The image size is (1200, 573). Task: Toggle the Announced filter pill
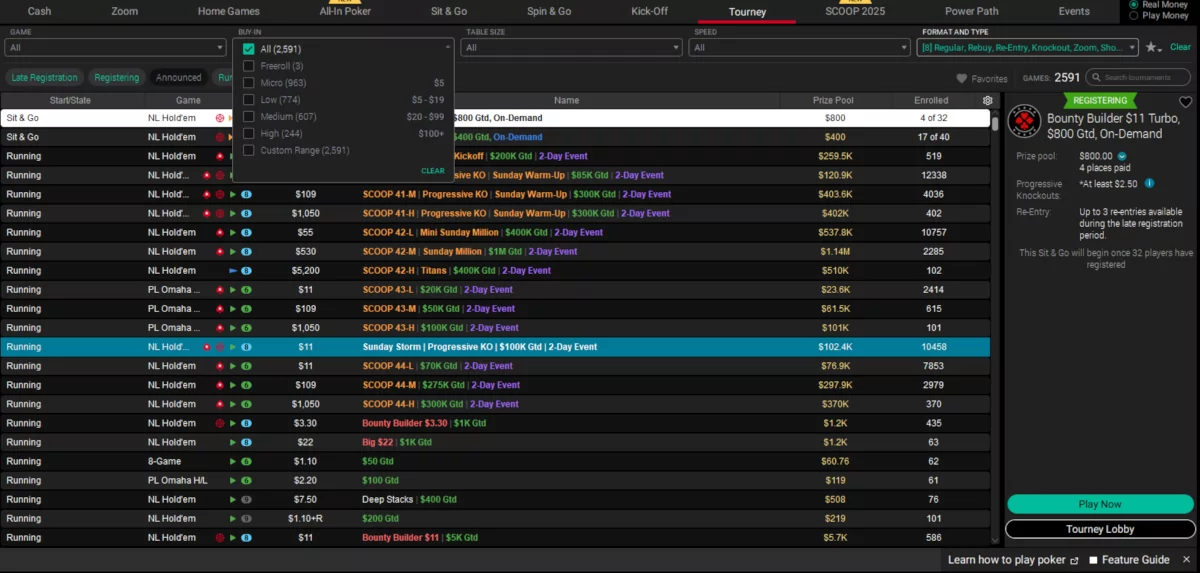pos(179,77)
